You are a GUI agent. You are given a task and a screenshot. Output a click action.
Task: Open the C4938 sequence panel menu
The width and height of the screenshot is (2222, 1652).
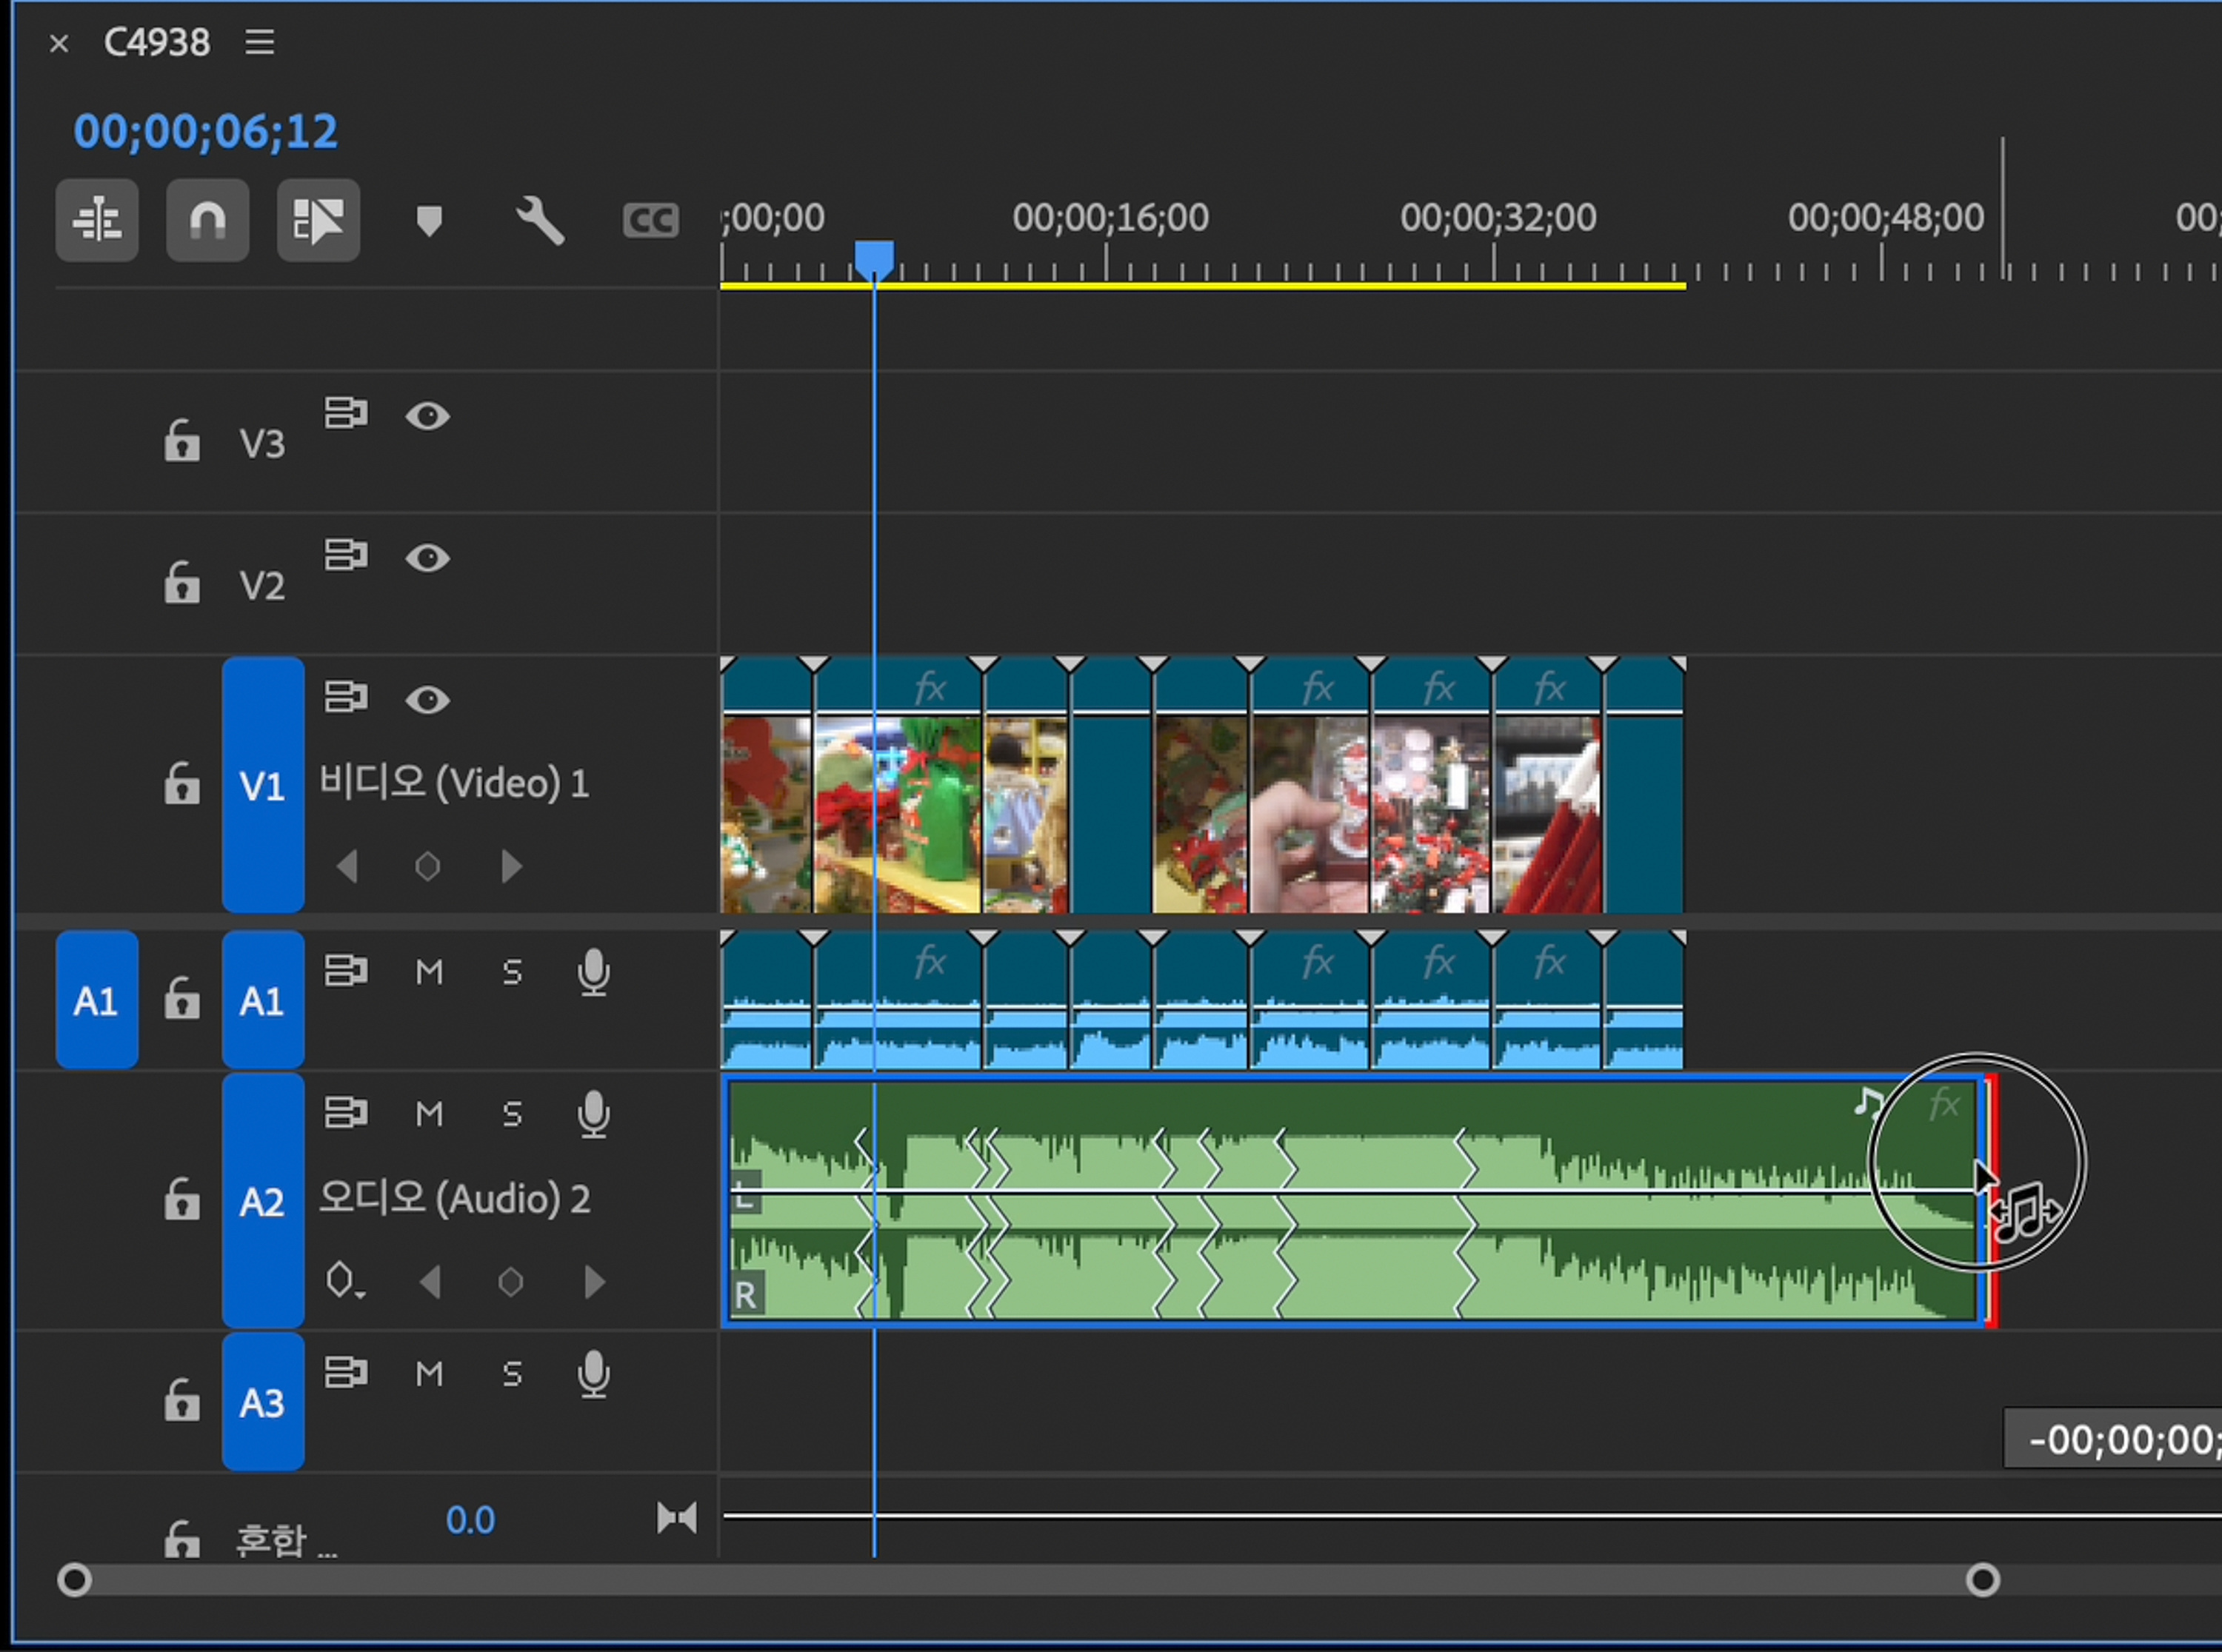pyautogui.click(x=260, y=42)
